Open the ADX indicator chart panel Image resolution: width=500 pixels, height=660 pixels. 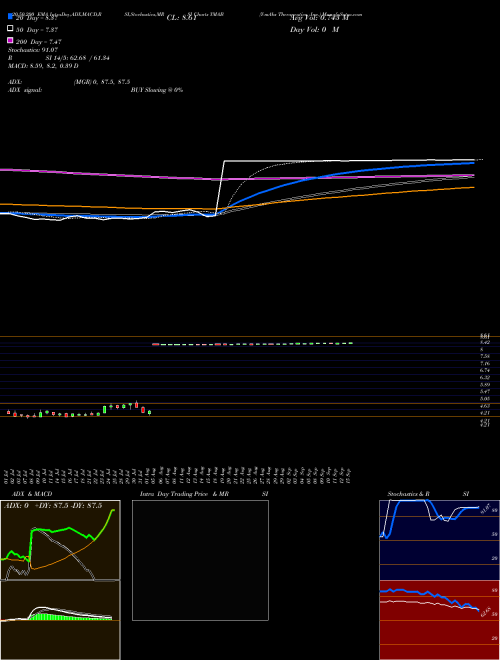[x=60, y=540]
